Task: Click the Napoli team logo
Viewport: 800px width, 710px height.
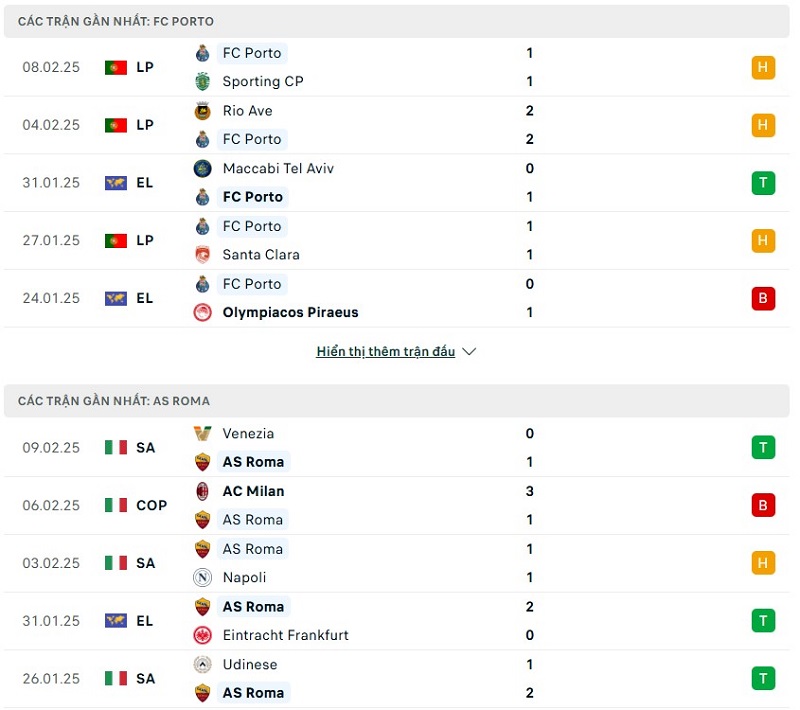Action: tap(203, 578)
